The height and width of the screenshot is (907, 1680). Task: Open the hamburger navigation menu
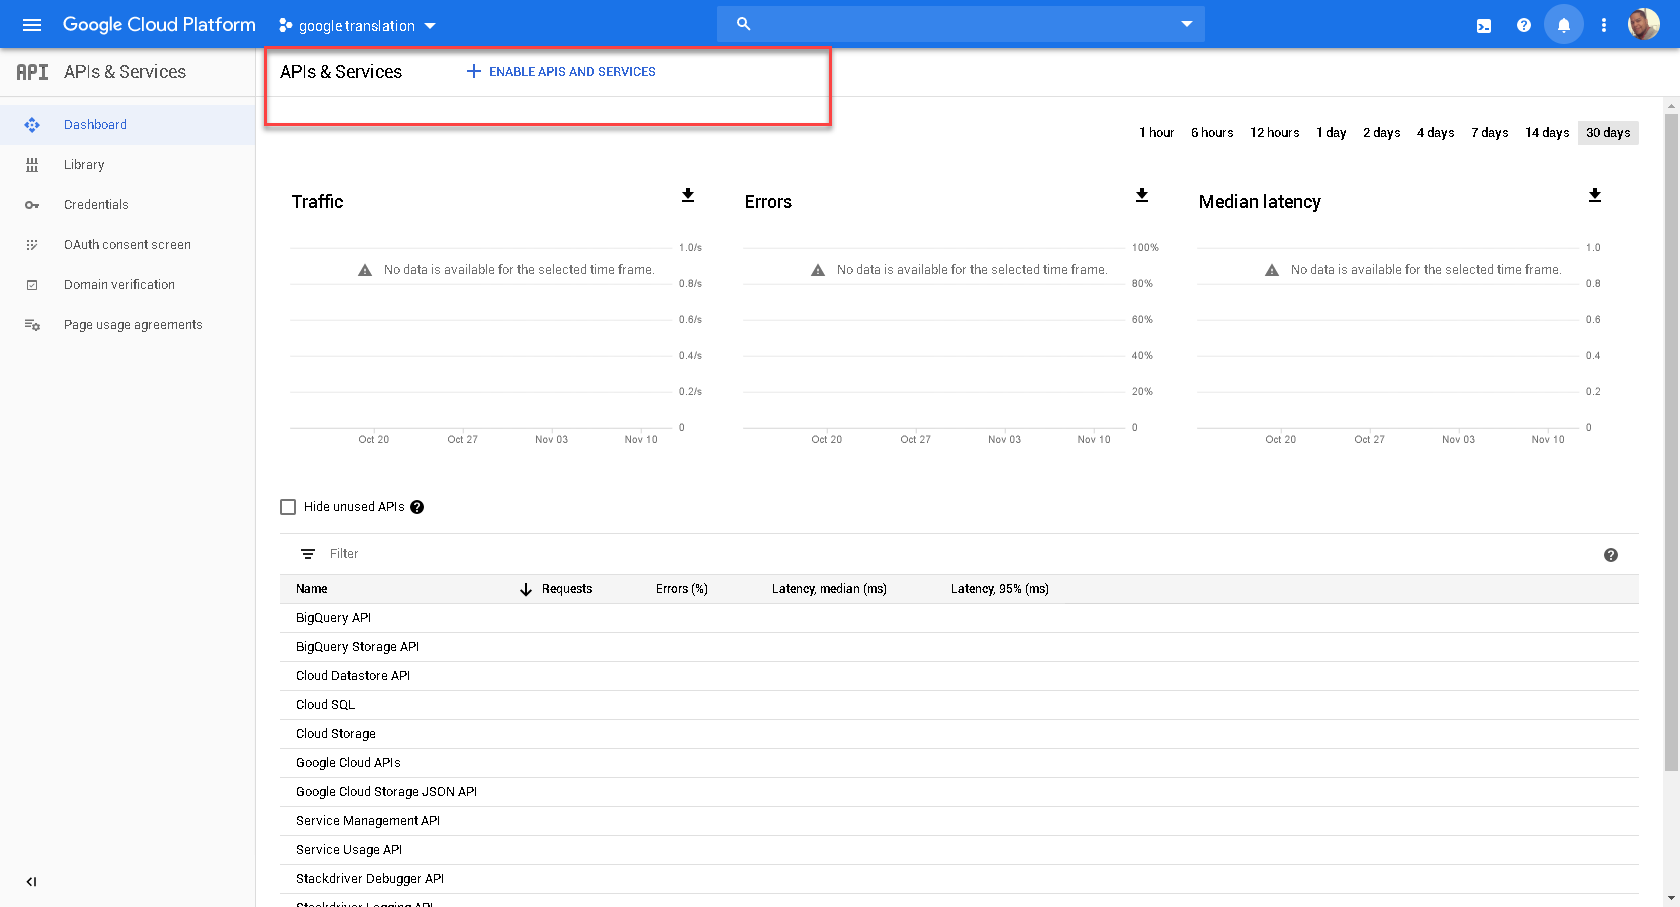tap(32, 25)
